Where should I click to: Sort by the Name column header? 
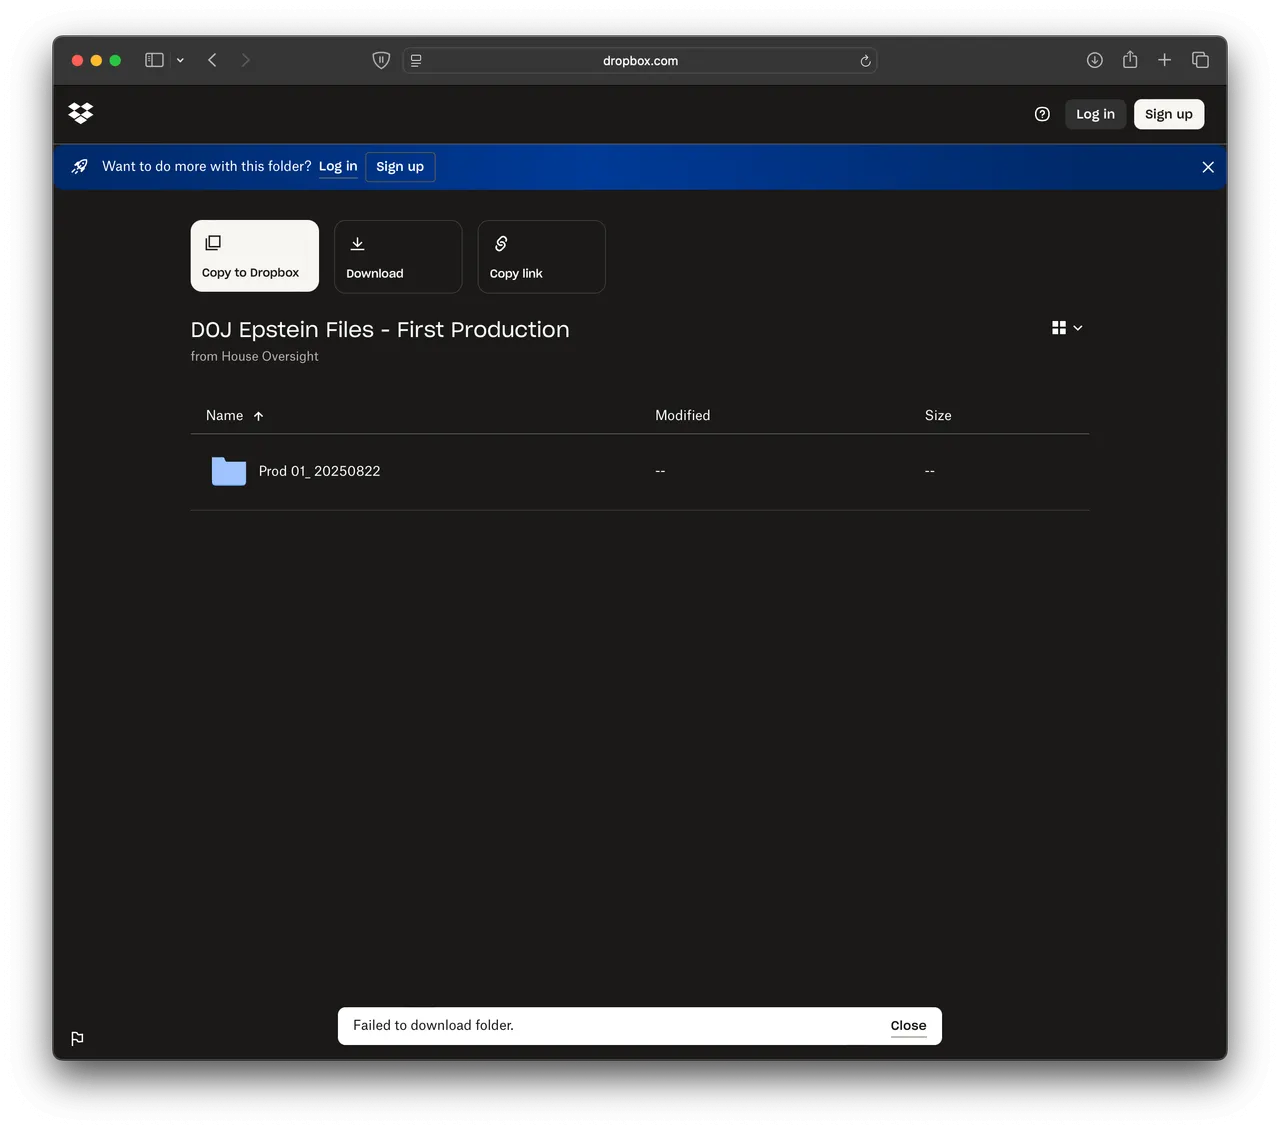pyautogui.click(x=234, y=416)
